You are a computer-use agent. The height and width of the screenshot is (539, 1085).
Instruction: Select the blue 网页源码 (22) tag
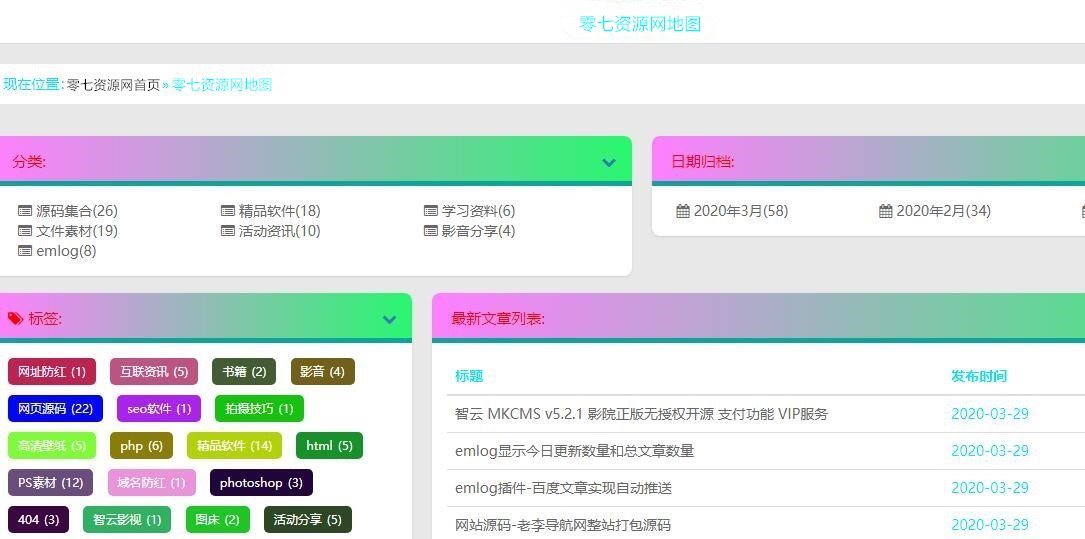point(55,409)
